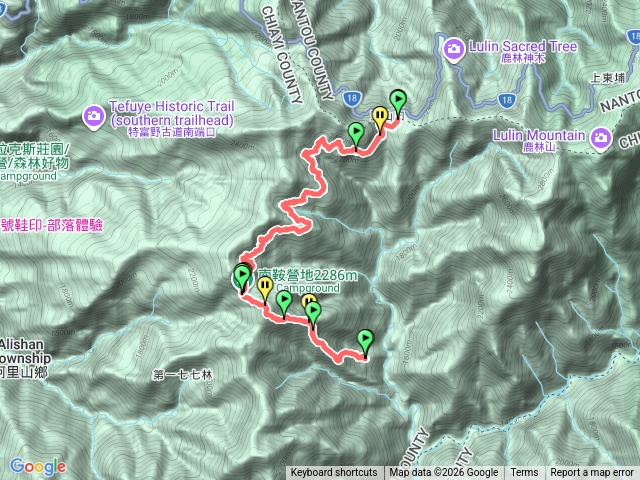Click the green play marker between the two lower pause markers

(284, 304)
